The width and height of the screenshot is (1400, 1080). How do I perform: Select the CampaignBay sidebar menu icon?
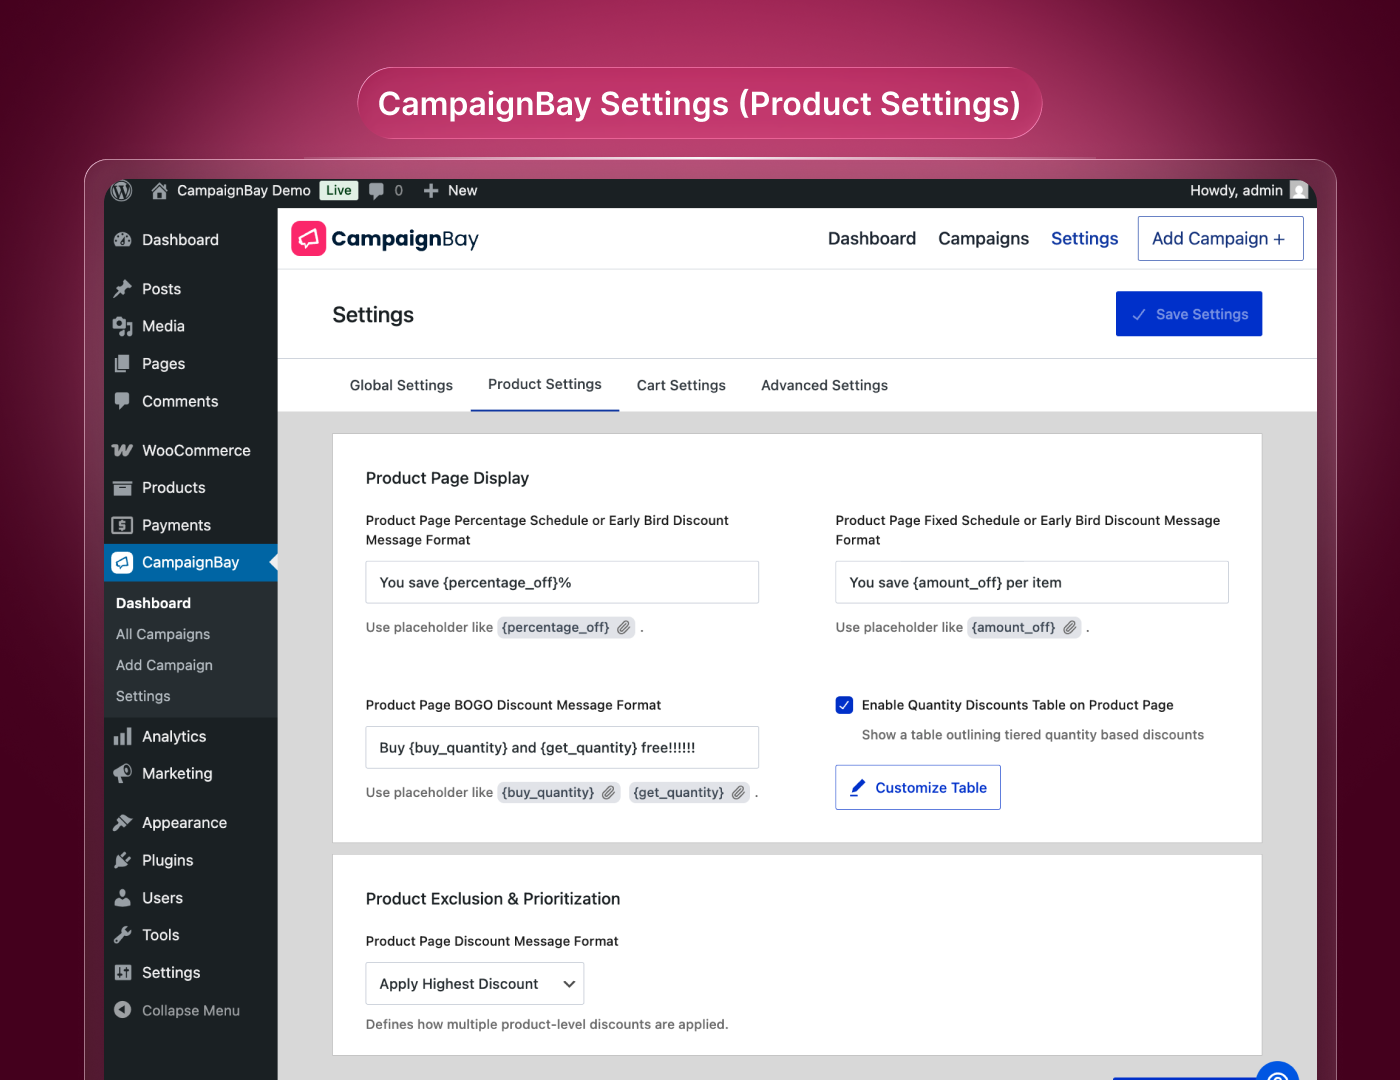(x=122, y=562)
